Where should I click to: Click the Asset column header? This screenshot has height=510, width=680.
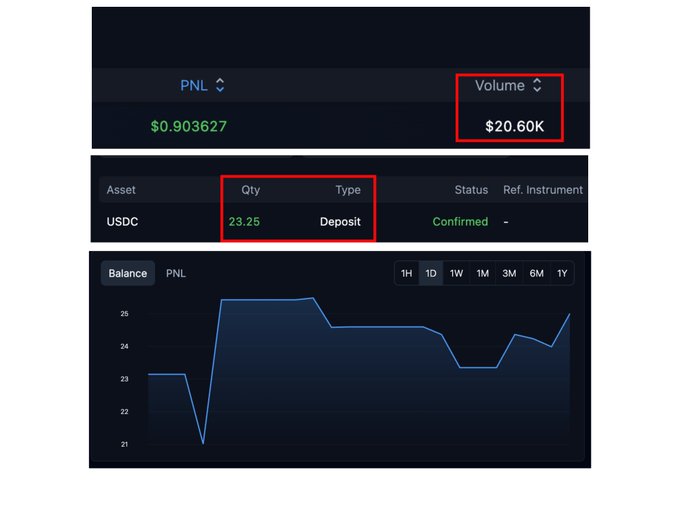121,190
